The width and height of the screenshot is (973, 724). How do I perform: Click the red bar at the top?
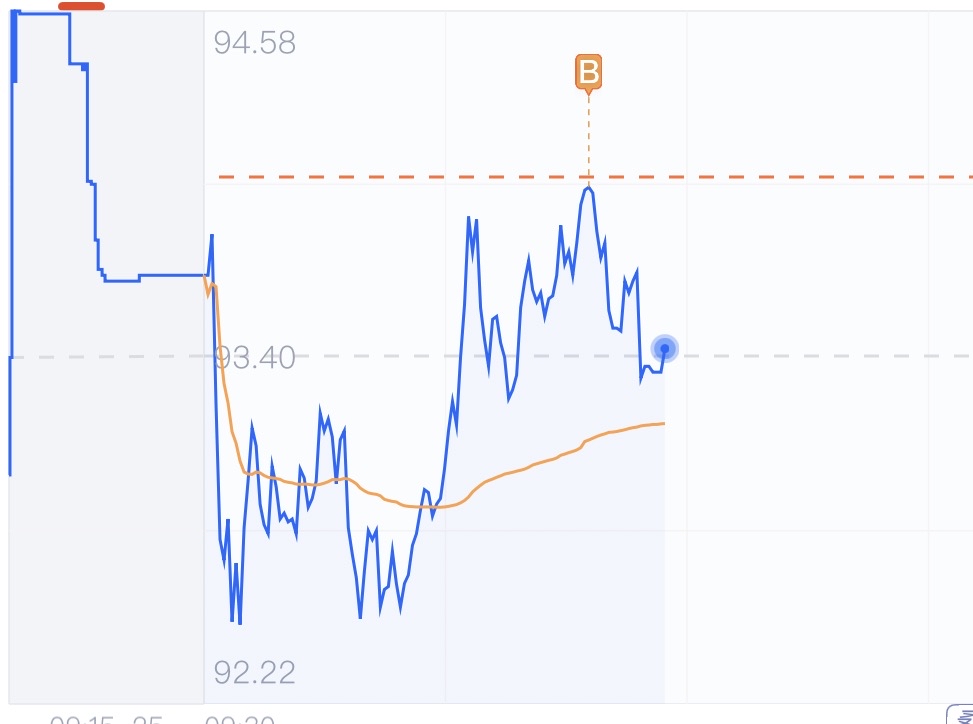point(81,6)
